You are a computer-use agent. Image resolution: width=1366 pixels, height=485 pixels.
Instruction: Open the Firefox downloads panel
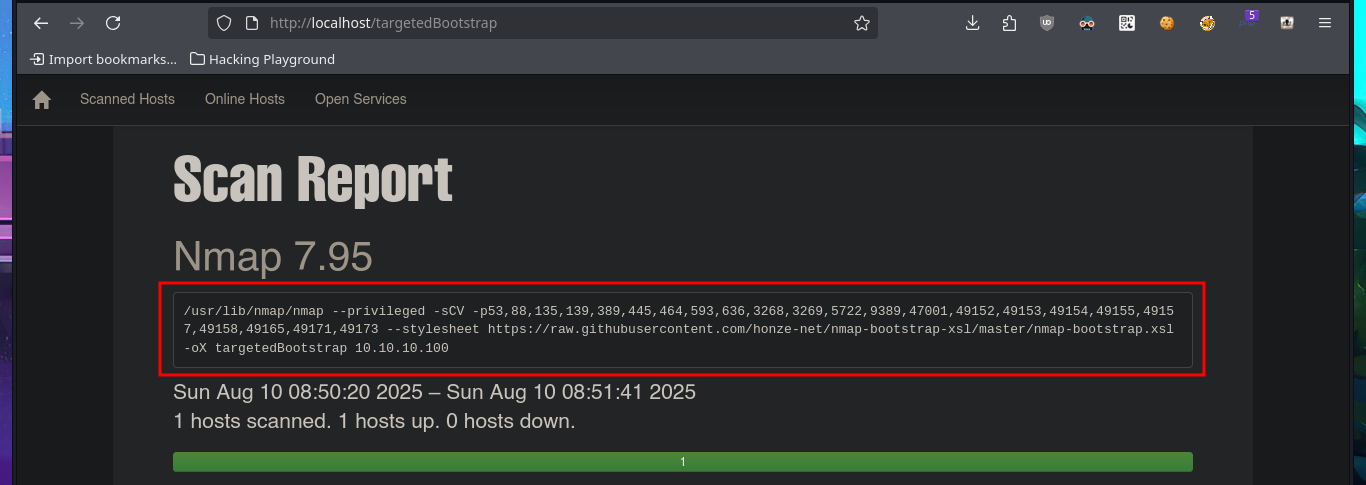point(972,23)
